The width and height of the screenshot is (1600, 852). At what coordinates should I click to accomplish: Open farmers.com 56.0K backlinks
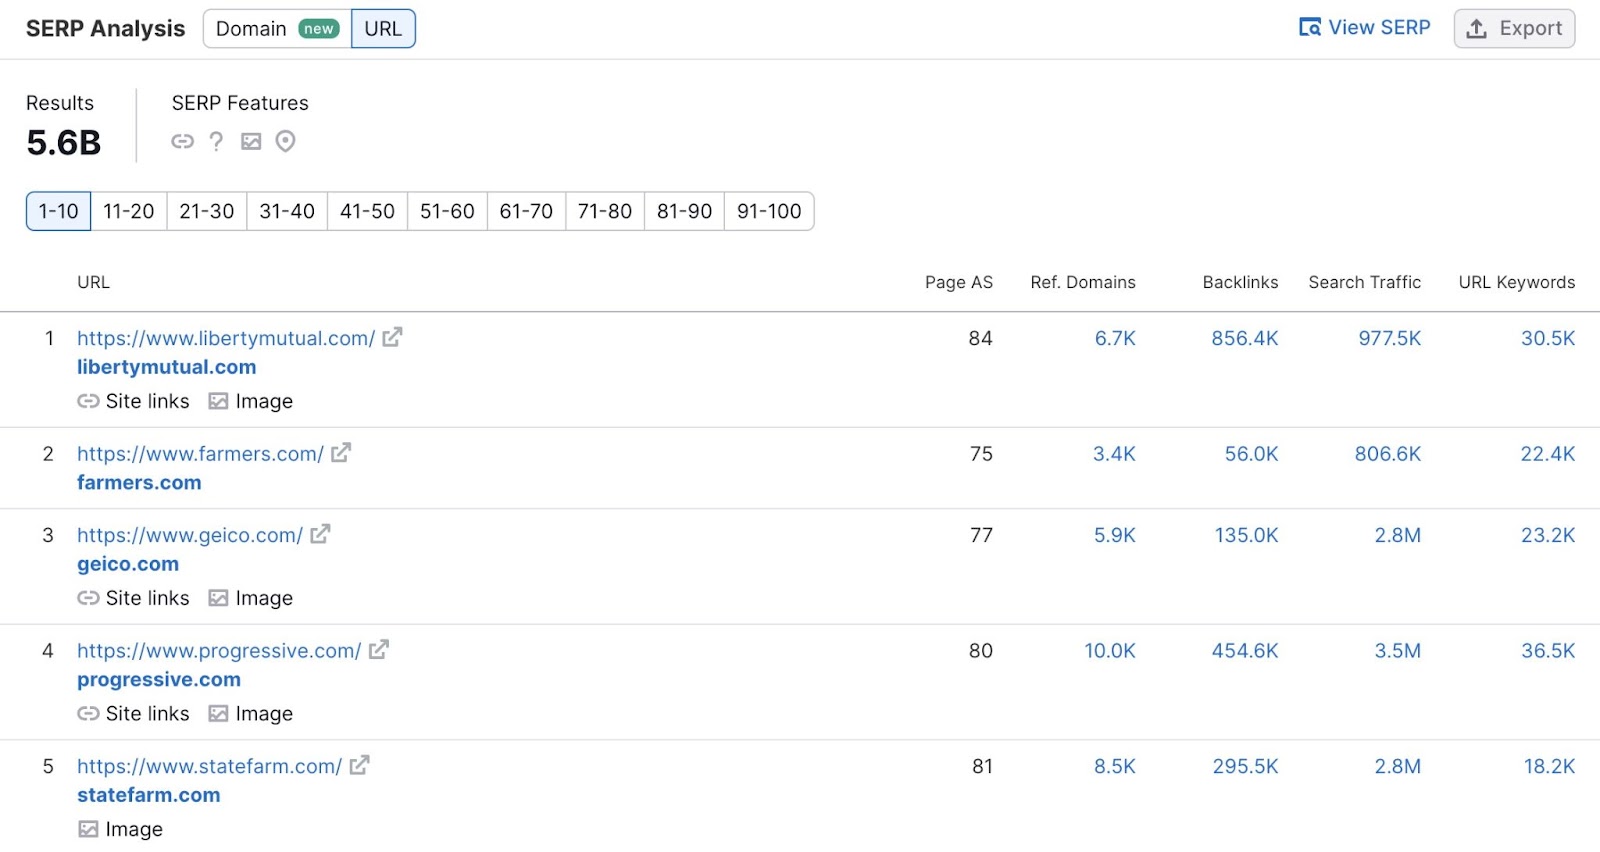[1252, 454]
